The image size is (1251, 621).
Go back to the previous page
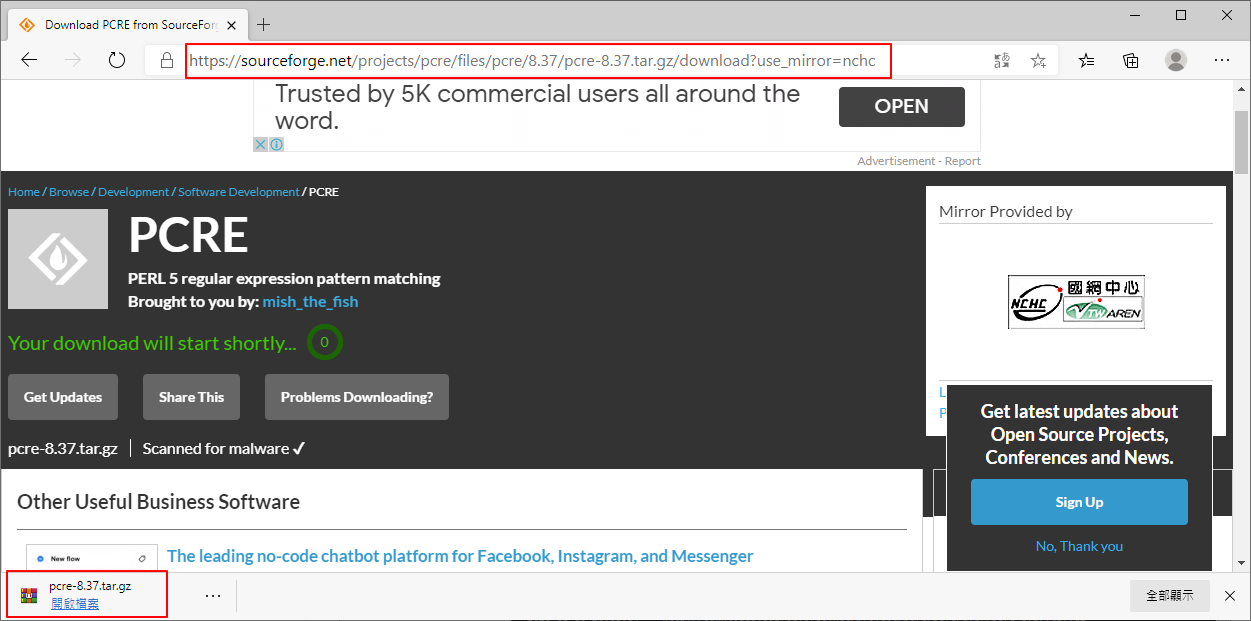tap(29, 60)
